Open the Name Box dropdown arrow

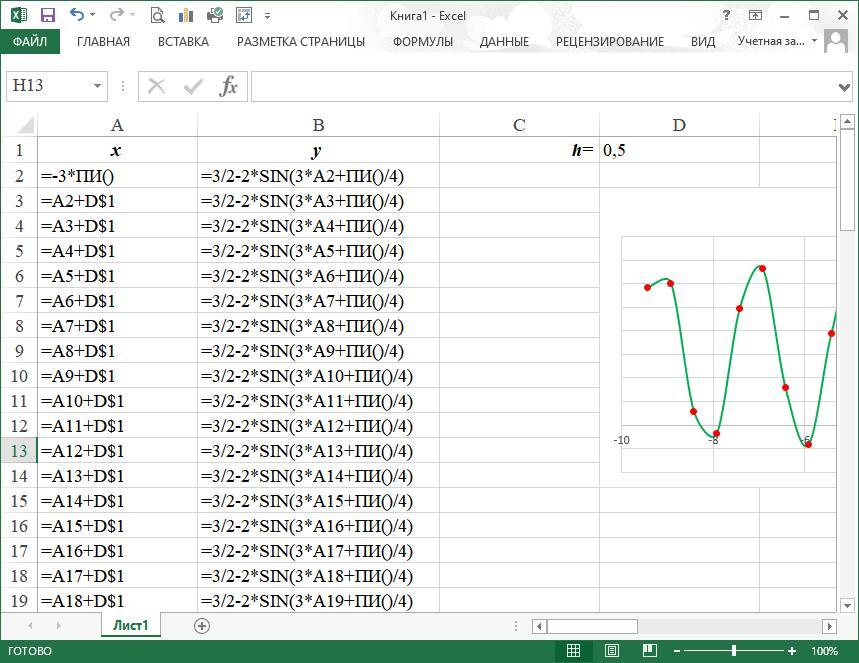97,86
